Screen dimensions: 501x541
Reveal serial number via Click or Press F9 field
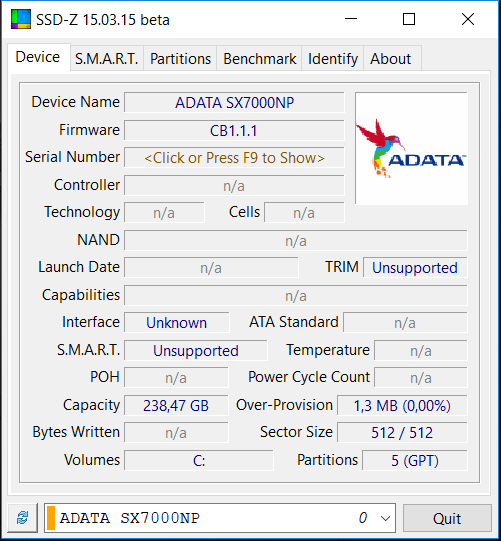[x=234, y=158]
